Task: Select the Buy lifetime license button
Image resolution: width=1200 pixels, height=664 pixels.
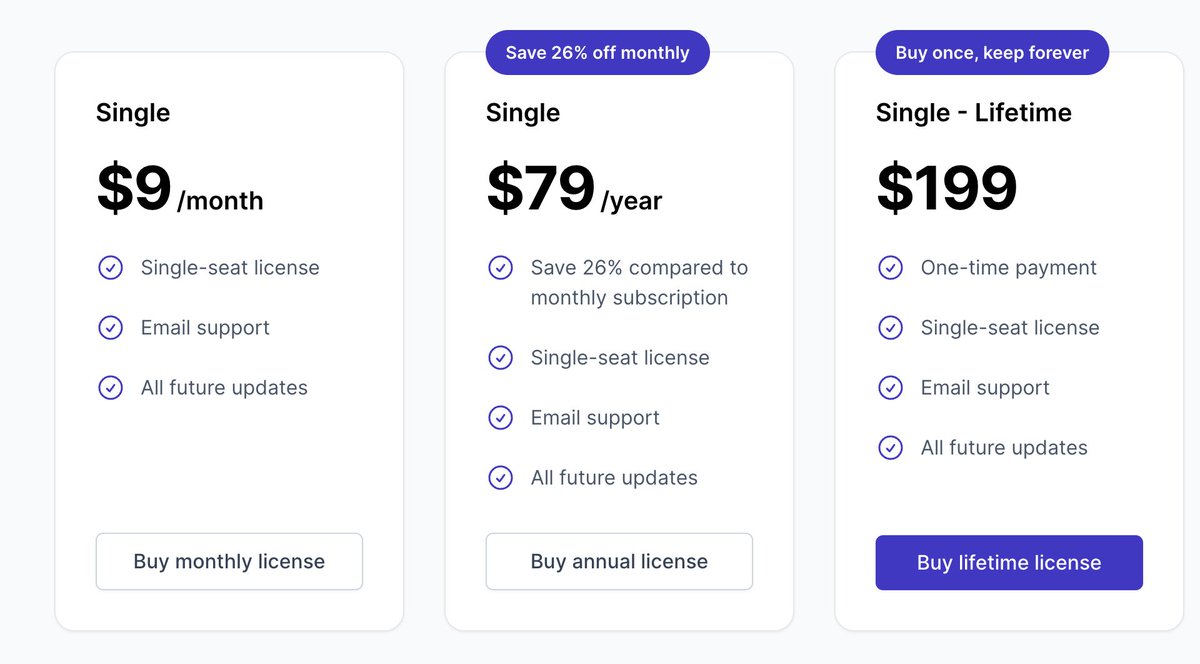Action: click(x=1009, y=563)
